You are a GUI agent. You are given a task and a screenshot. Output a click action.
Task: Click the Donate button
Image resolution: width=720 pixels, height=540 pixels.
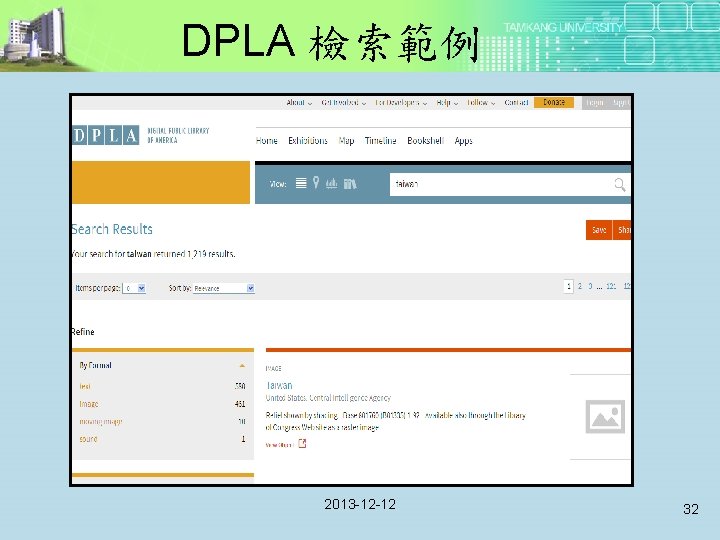(554, 102)
